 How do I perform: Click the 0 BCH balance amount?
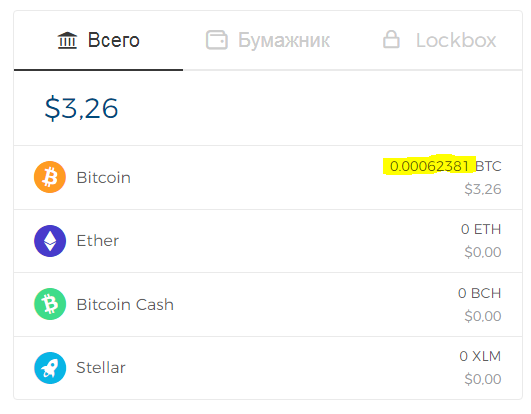point(480,293)
